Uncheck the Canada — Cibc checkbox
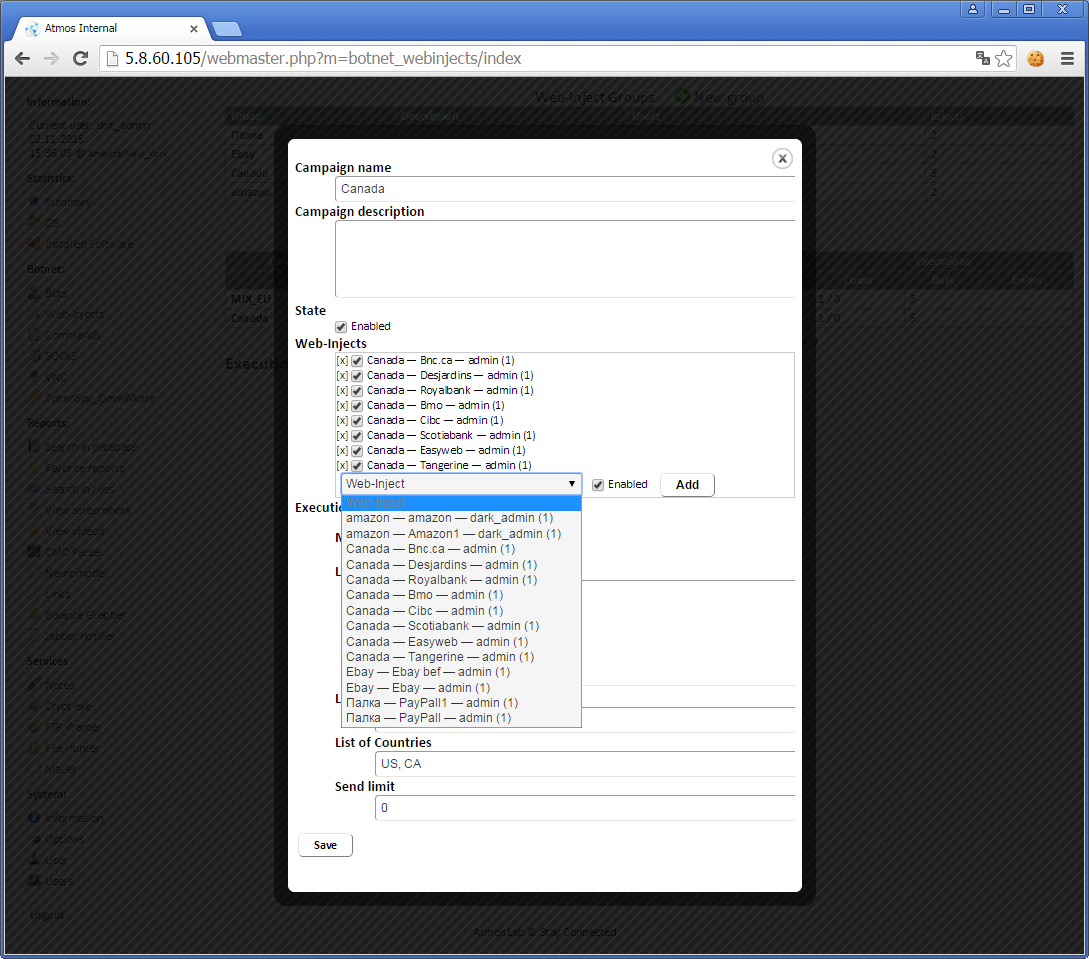The width and height of the screenshot is (1089, 959). click(x=357, y=421)
